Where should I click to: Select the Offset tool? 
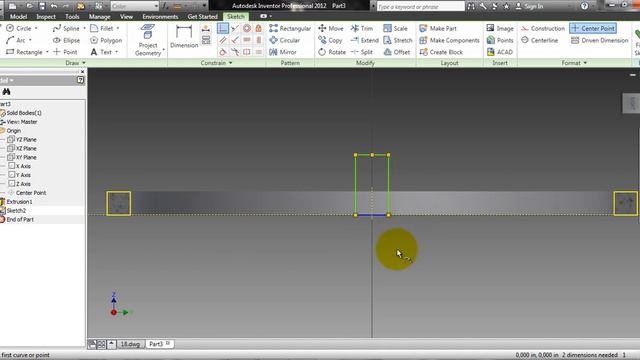(x=396, y=52)
